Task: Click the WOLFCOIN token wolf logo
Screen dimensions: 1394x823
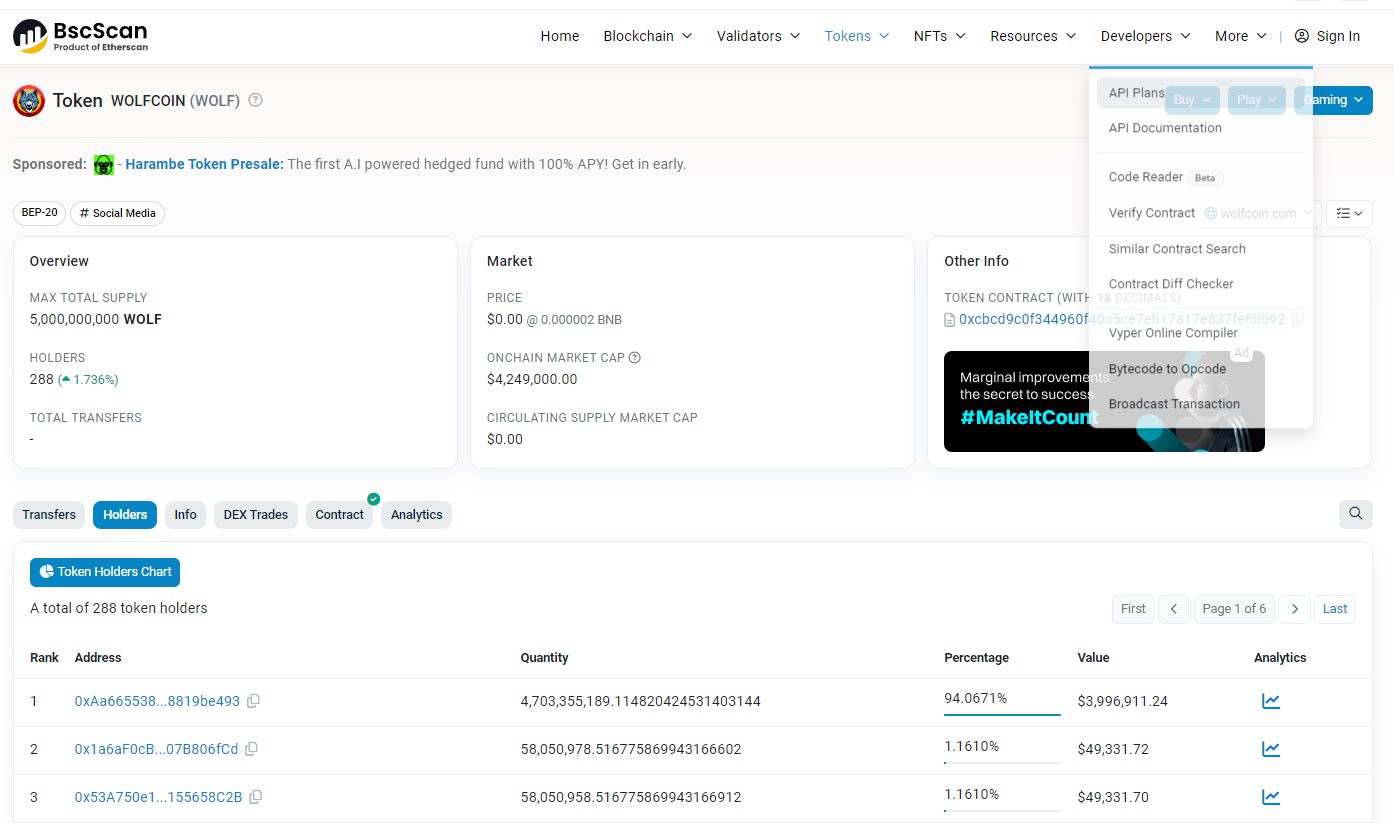Action: click(29, 101)
